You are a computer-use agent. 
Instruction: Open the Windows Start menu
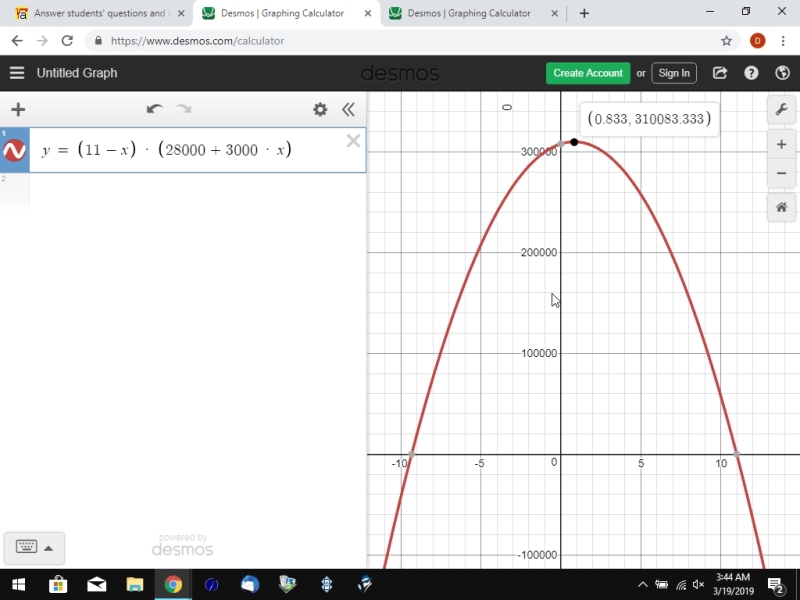pyautogui.click(x=18, y=584)
